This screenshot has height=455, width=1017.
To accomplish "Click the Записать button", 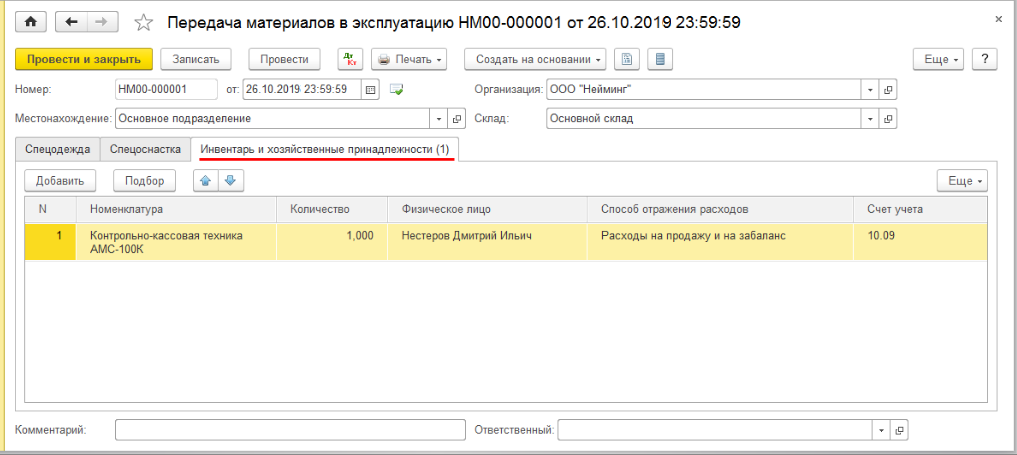I will 196,59.
